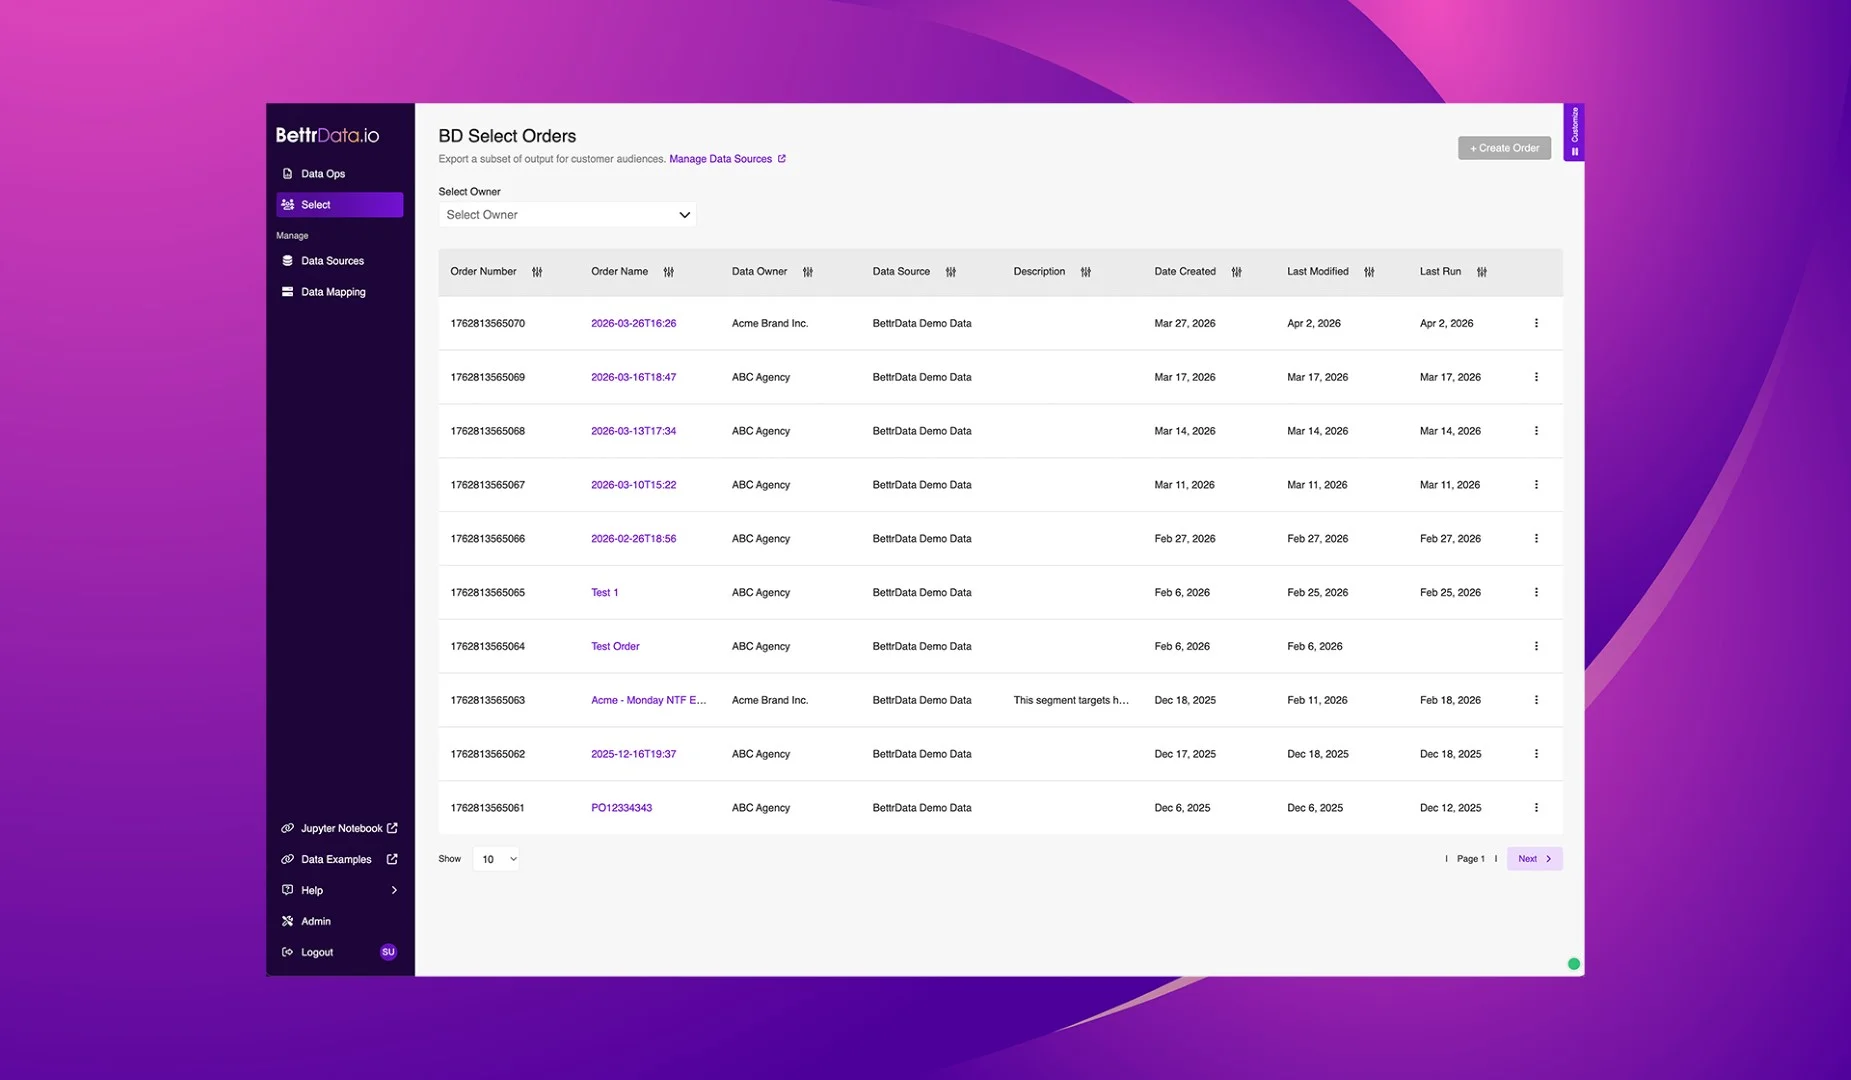Viewport: 1851px width, 1080px height.
Task: Open the PO12334343 order link
Action: pyautogui.click(x=621, y=808)
